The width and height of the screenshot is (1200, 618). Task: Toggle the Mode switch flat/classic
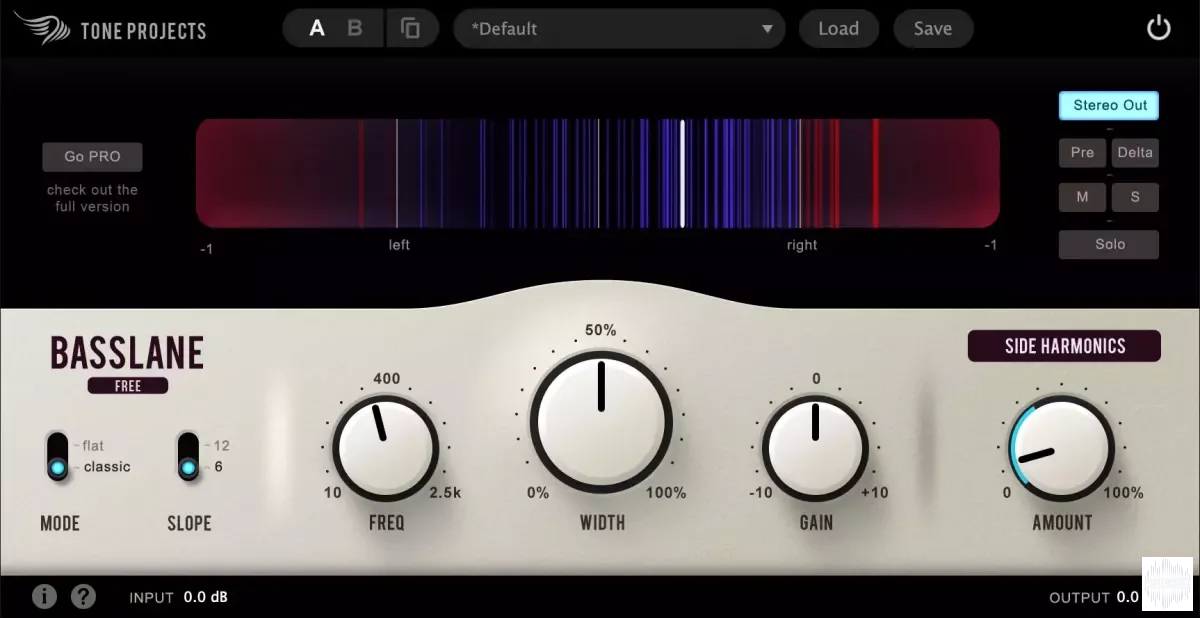click(58, 456)
